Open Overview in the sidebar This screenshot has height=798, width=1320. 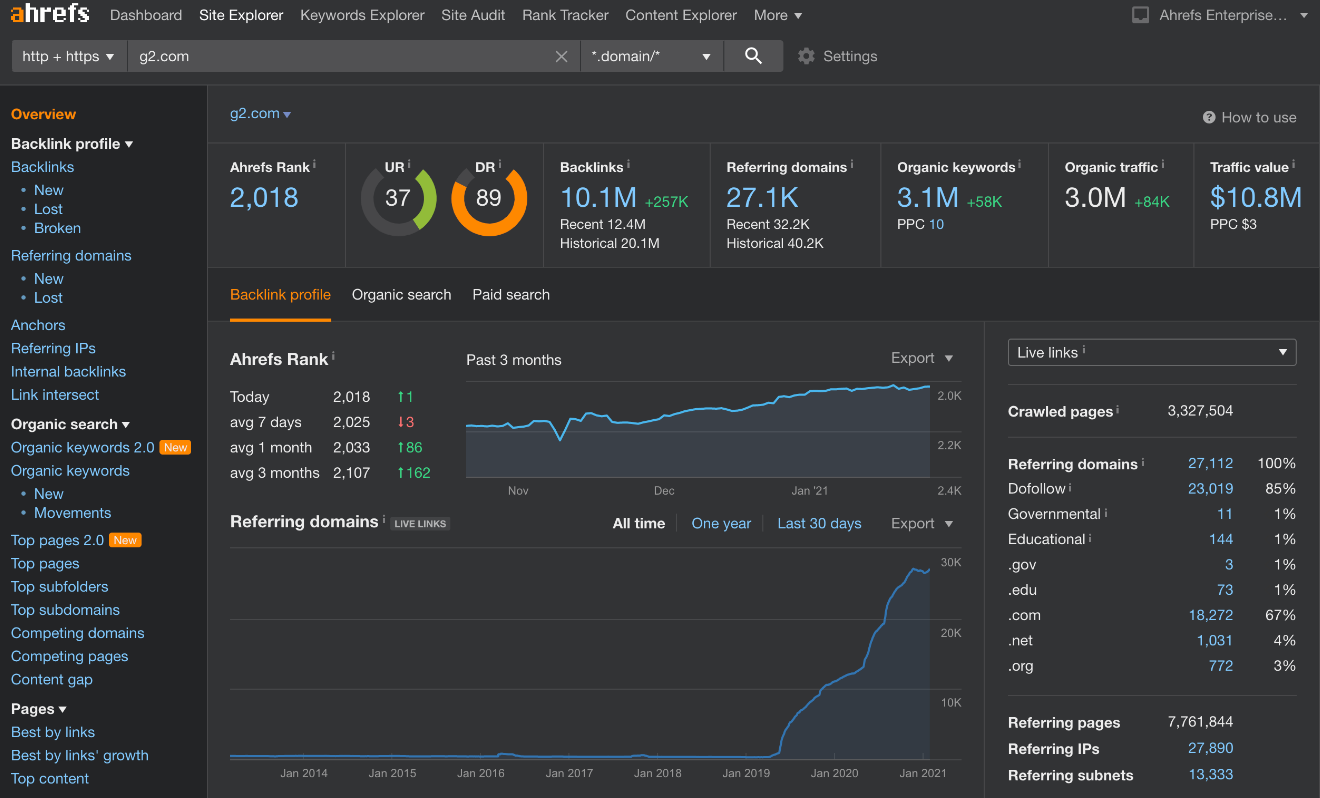point(43,114)
